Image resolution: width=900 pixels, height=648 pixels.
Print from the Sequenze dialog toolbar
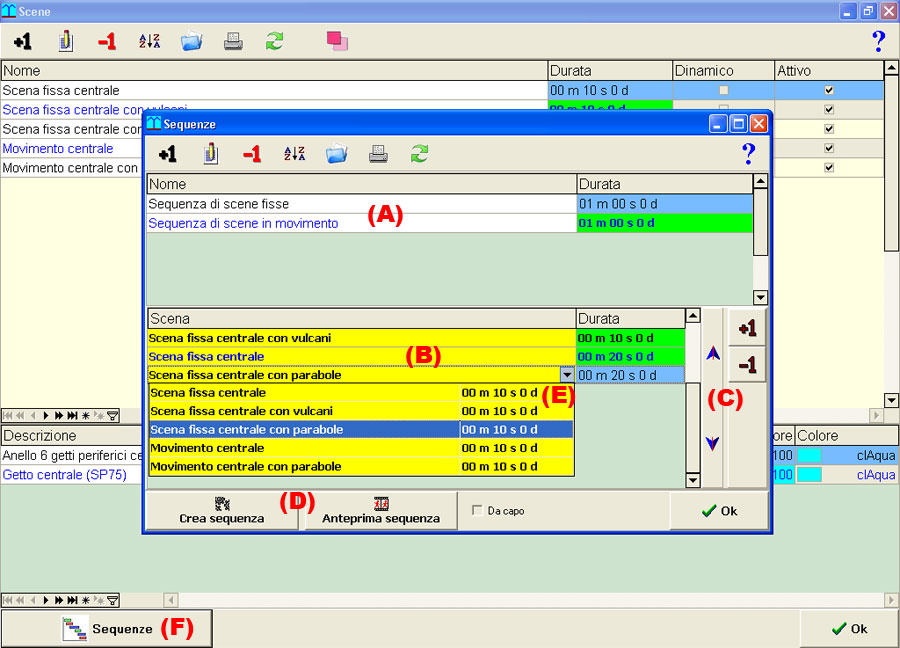click(x=378, y=154)
